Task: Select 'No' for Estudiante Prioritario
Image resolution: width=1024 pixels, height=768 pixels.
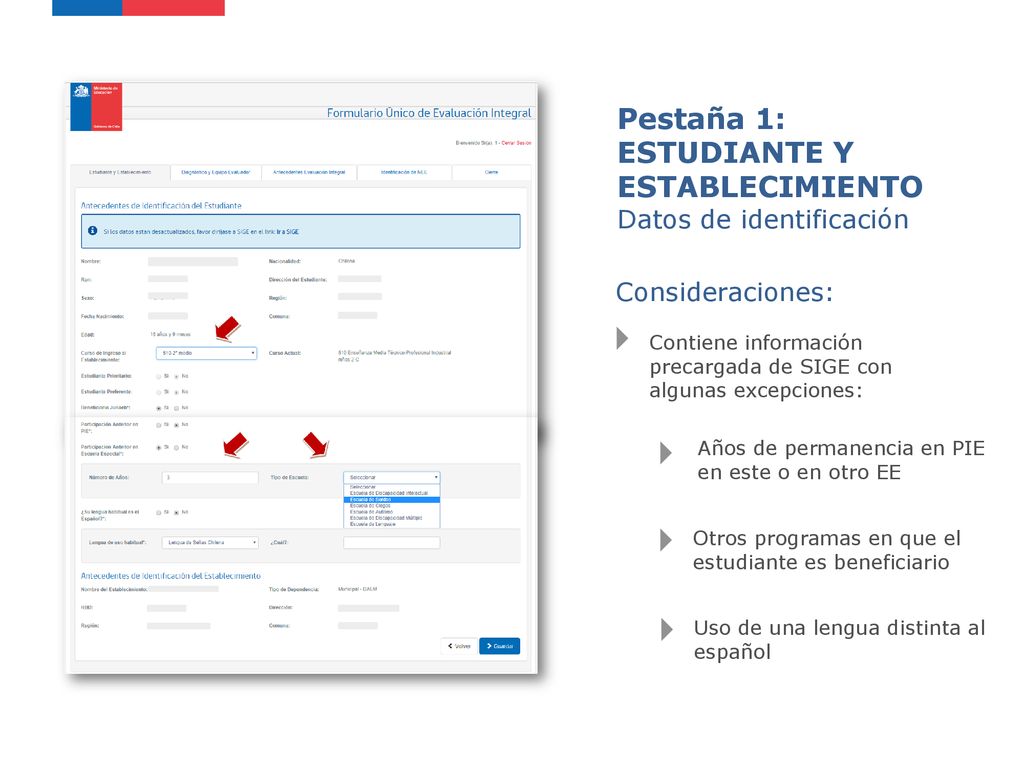Action: tap(176, 377)
